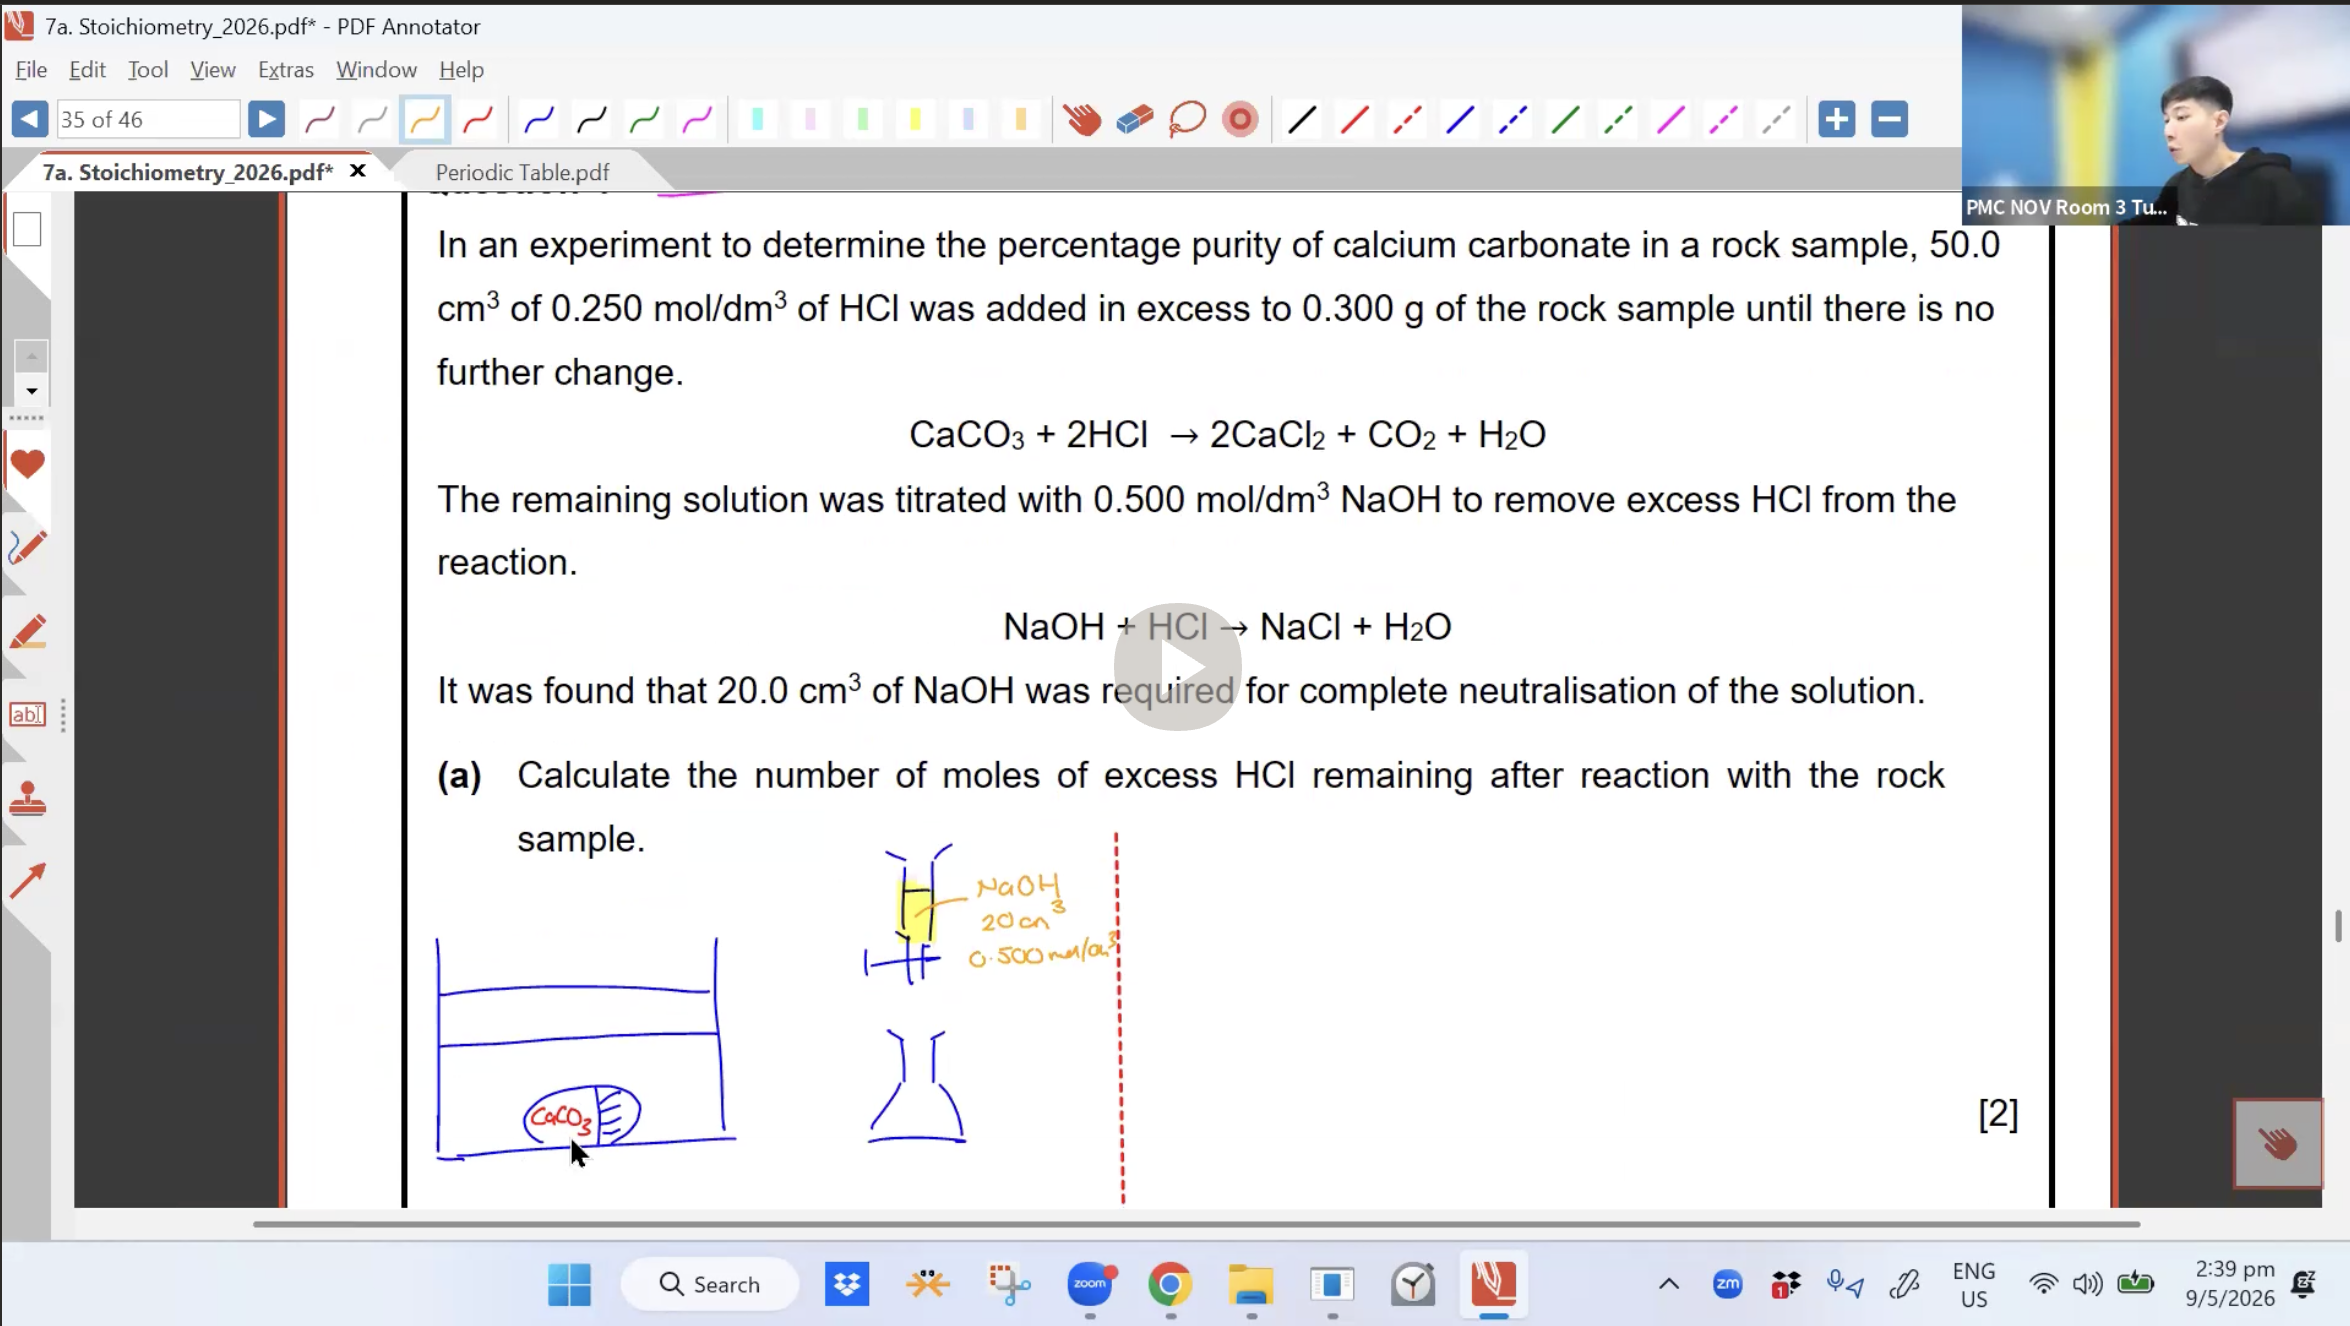Open Favorites heart toolbox in sidebar
Screen dimensions: 2350x1326
pos(27,464)
